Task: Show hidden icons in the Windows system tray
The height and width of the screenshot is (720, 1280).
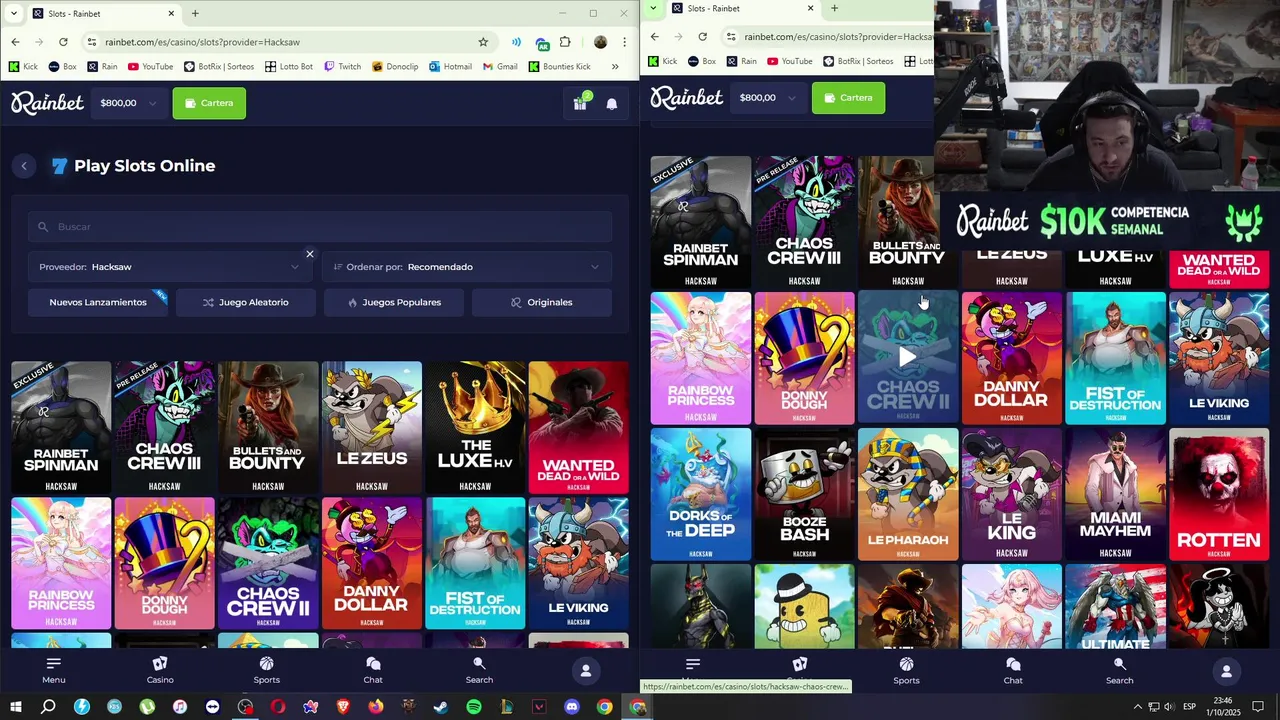Action: (x=1137, y=707)
